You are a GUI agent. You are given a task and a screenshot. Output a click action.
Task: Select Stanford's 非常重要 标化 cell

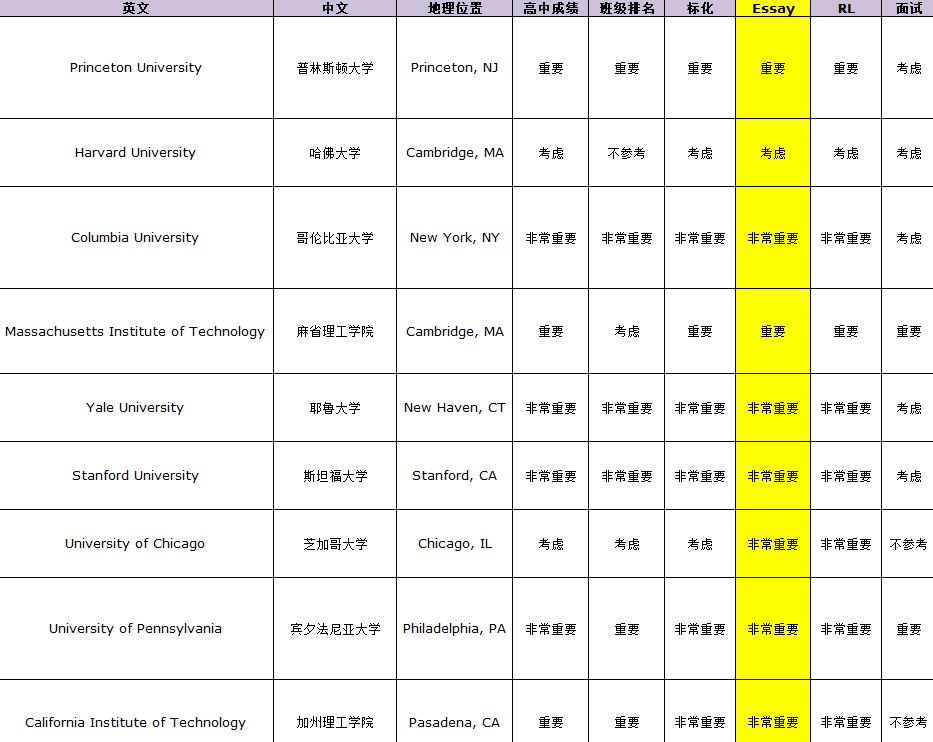(700, 475)
